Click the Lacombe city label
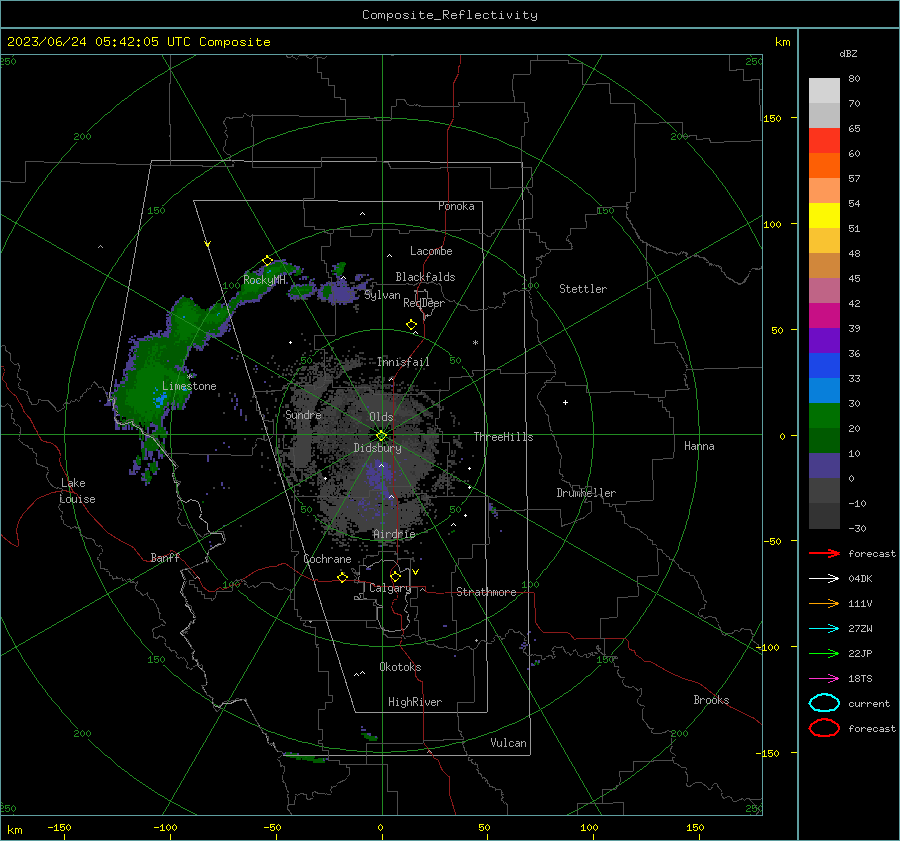 point(431,251)
